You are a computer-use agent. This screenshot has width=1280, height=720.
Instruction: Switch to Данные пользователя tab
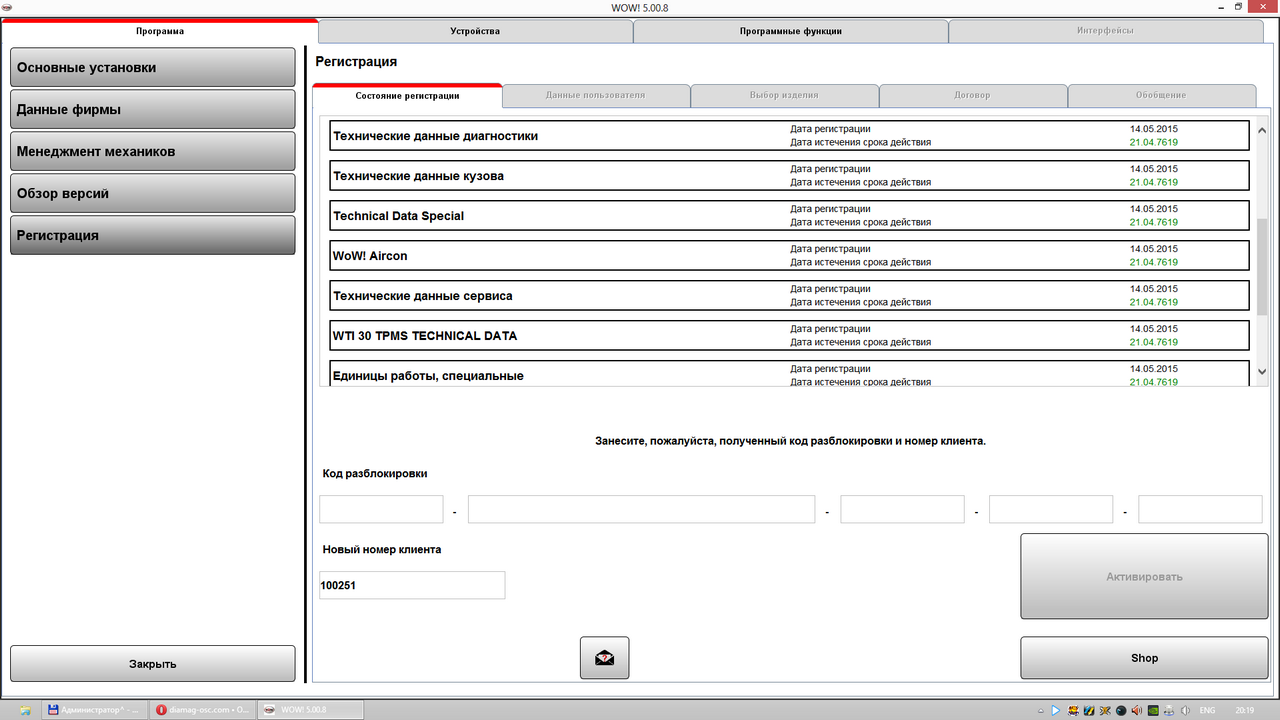point(595,96)
